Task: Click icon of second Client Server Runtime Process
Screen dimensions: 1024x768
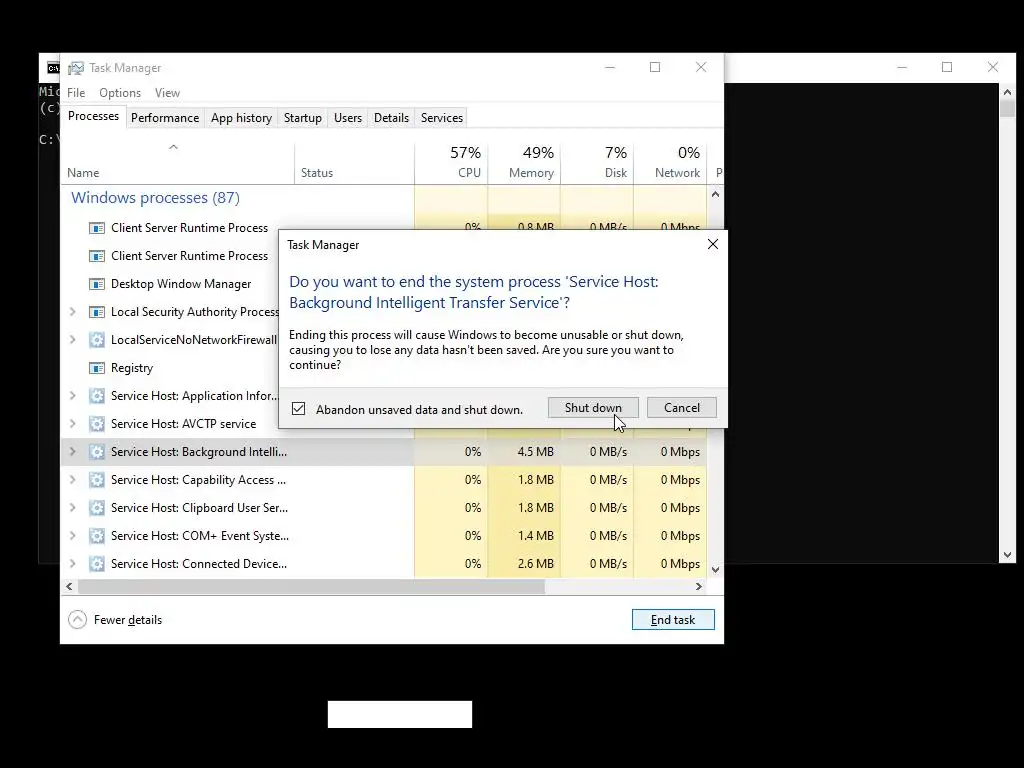Action: pyautogui.click(x=97, y=256)
